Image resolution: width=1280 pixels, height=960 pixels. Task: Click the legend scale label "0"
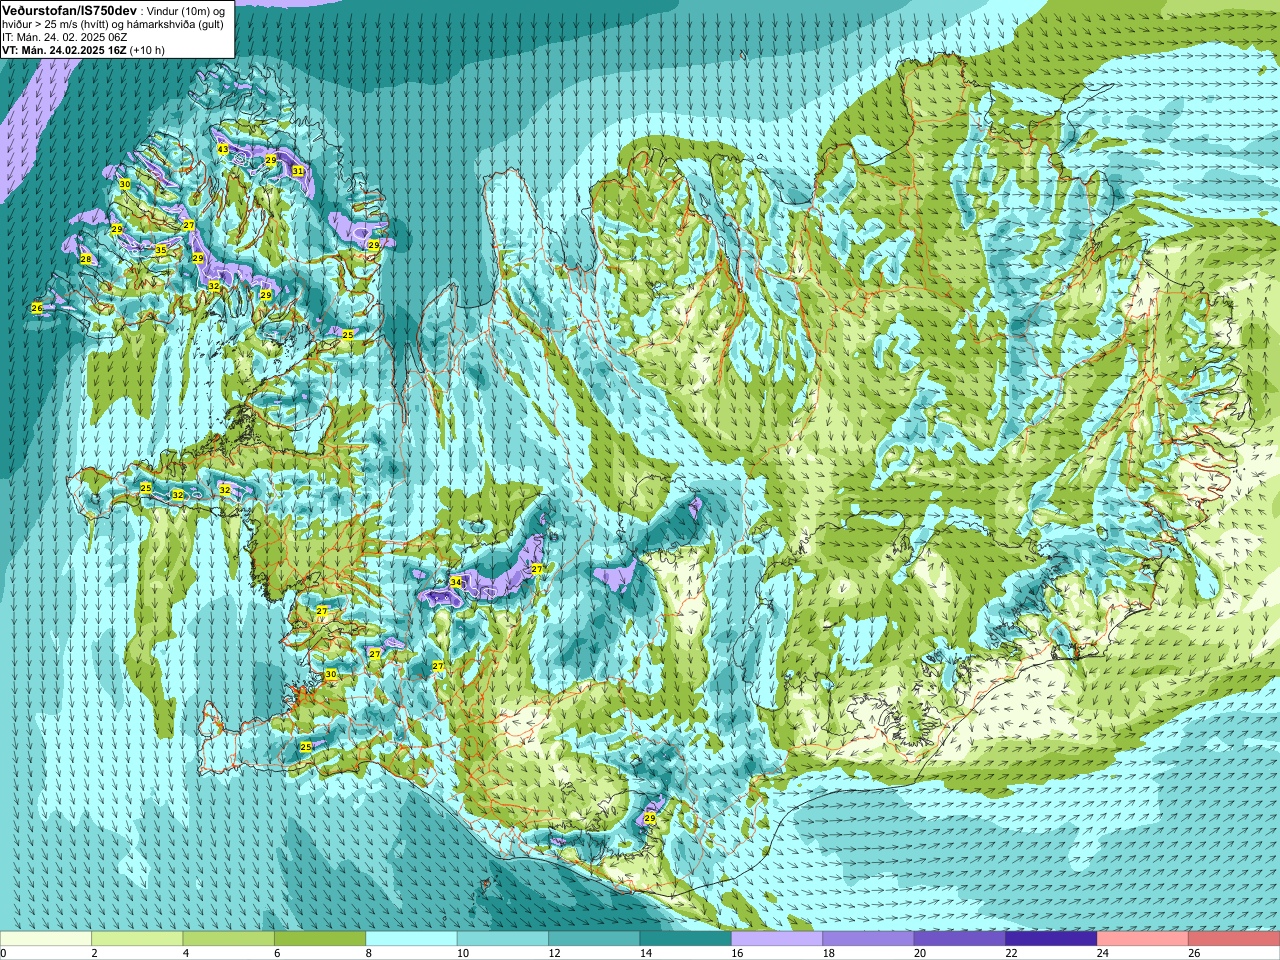point(4,953)
